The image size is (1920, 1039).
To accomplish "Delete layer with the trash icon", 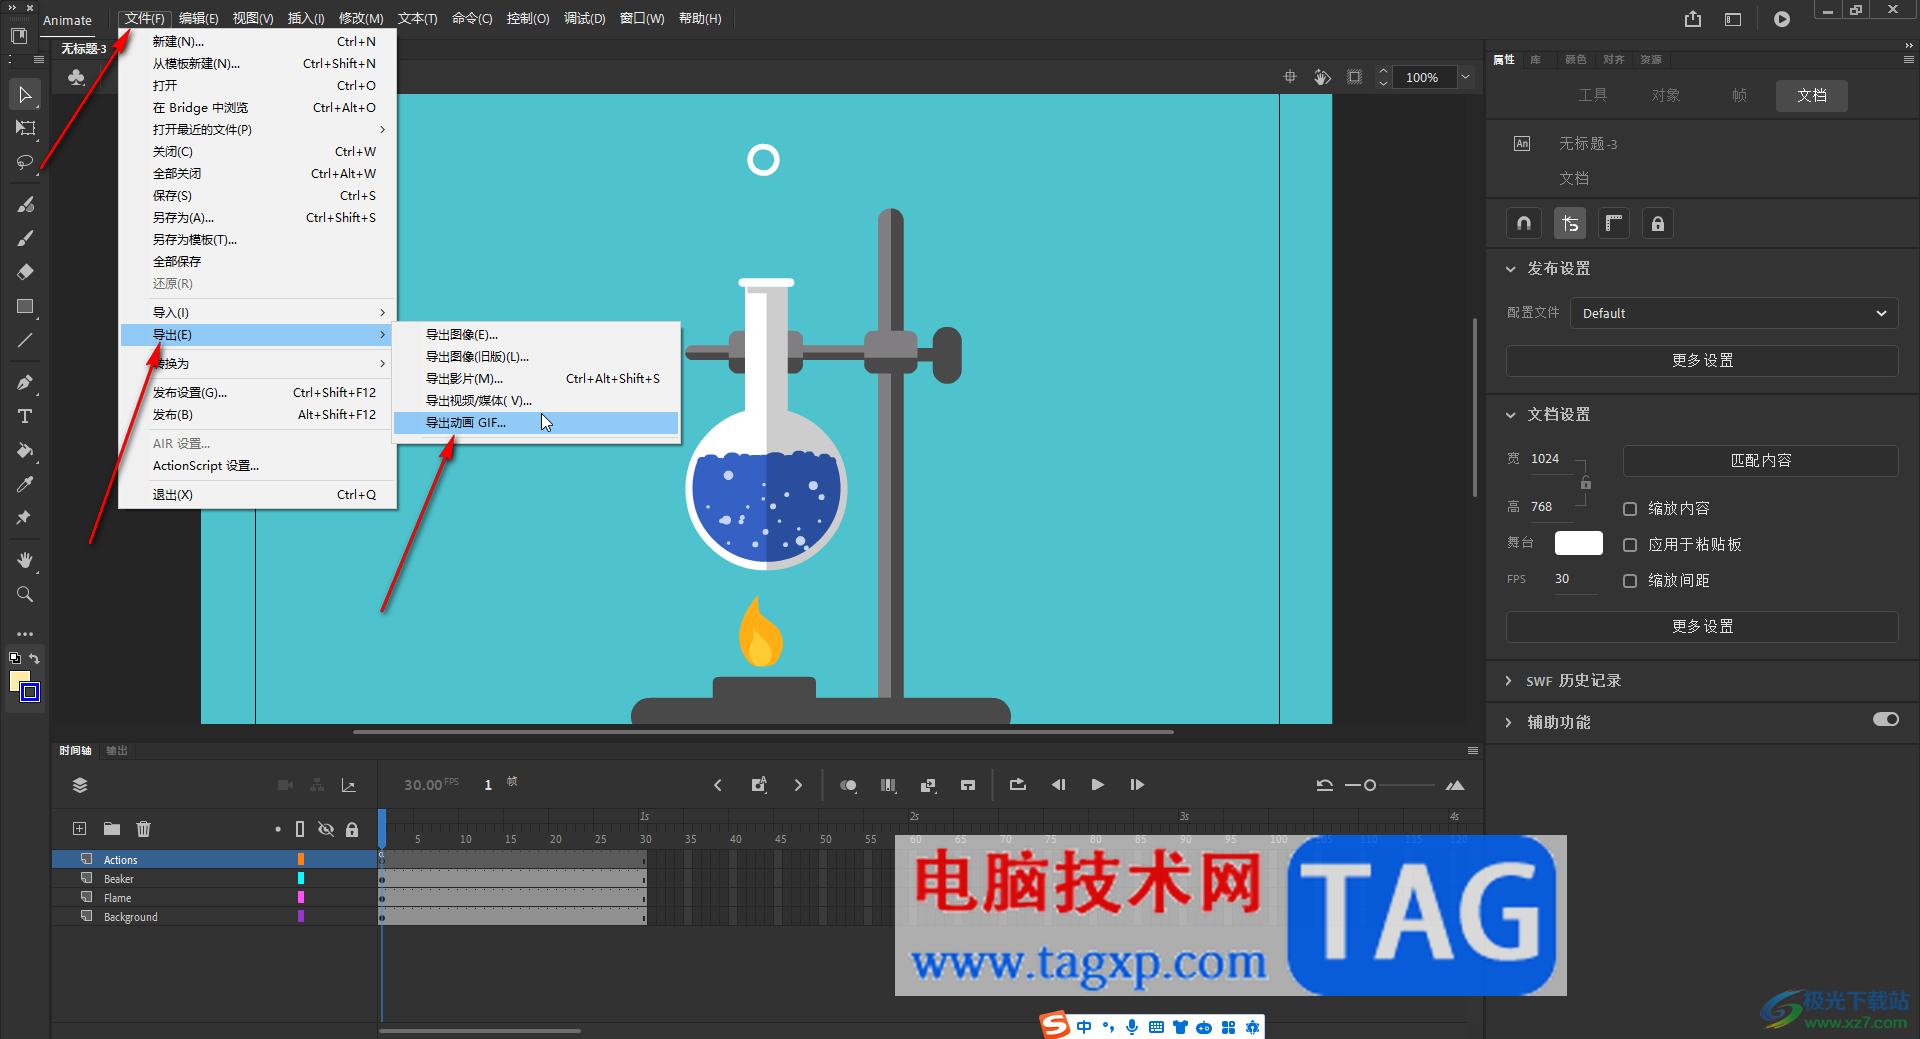I will click(144, 829).
